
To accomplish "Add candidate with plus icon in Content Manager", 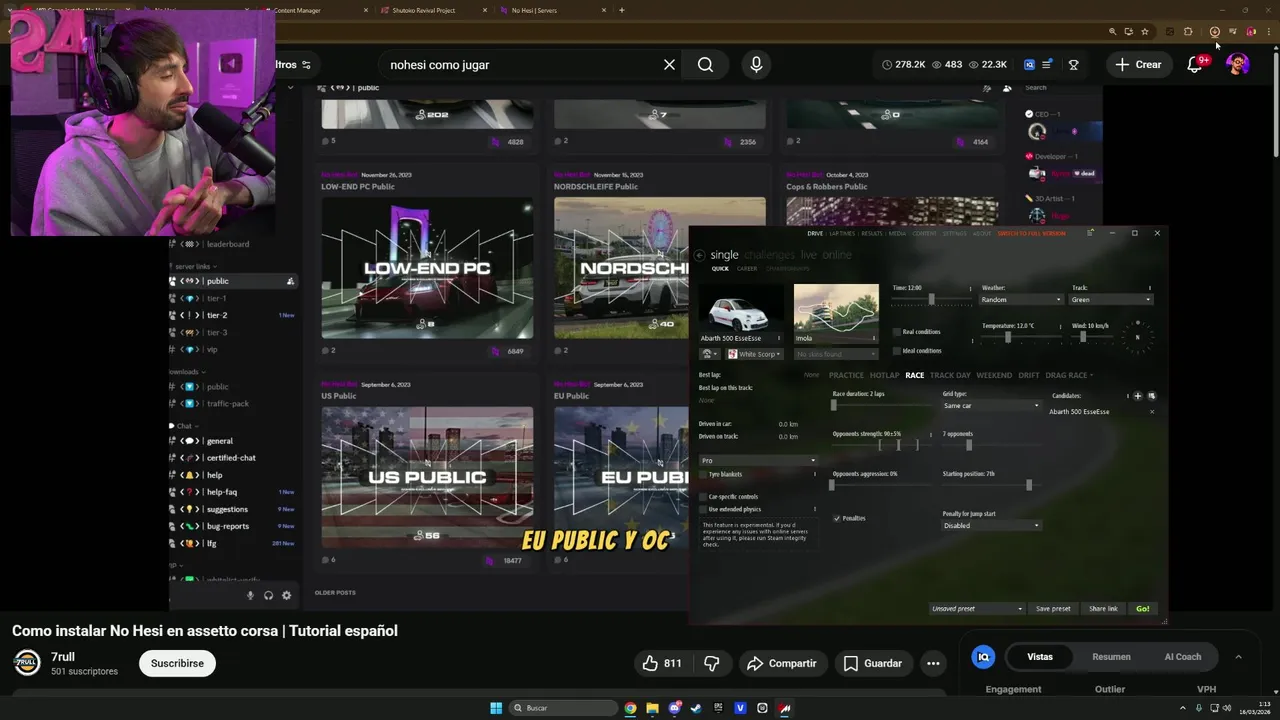I will coord(1137,396).
